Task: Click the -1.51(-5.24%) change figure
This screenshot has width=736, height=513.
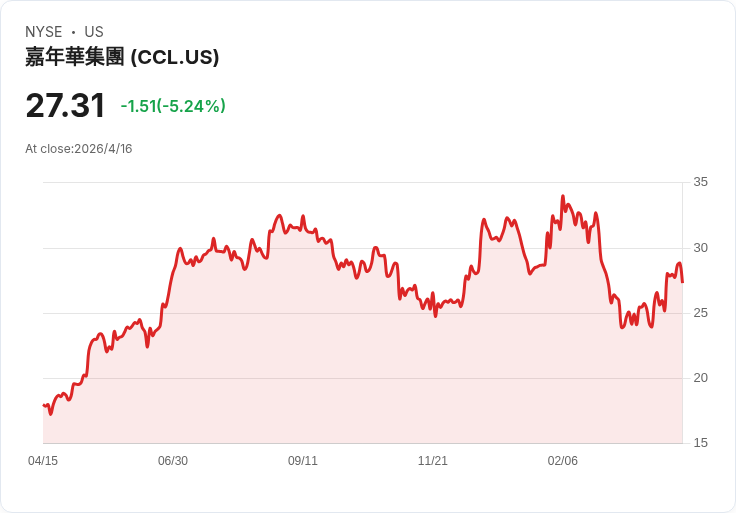Action: point(173,106)
